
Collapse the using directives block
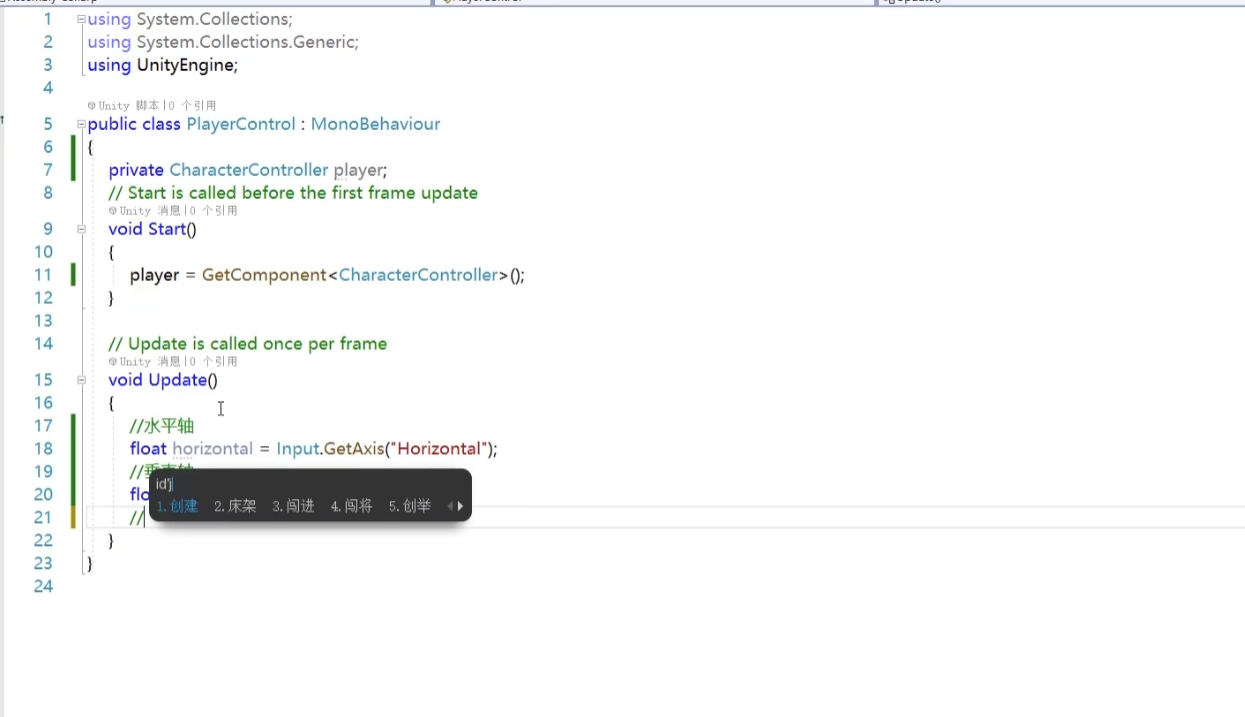click(x=81, y=19)
